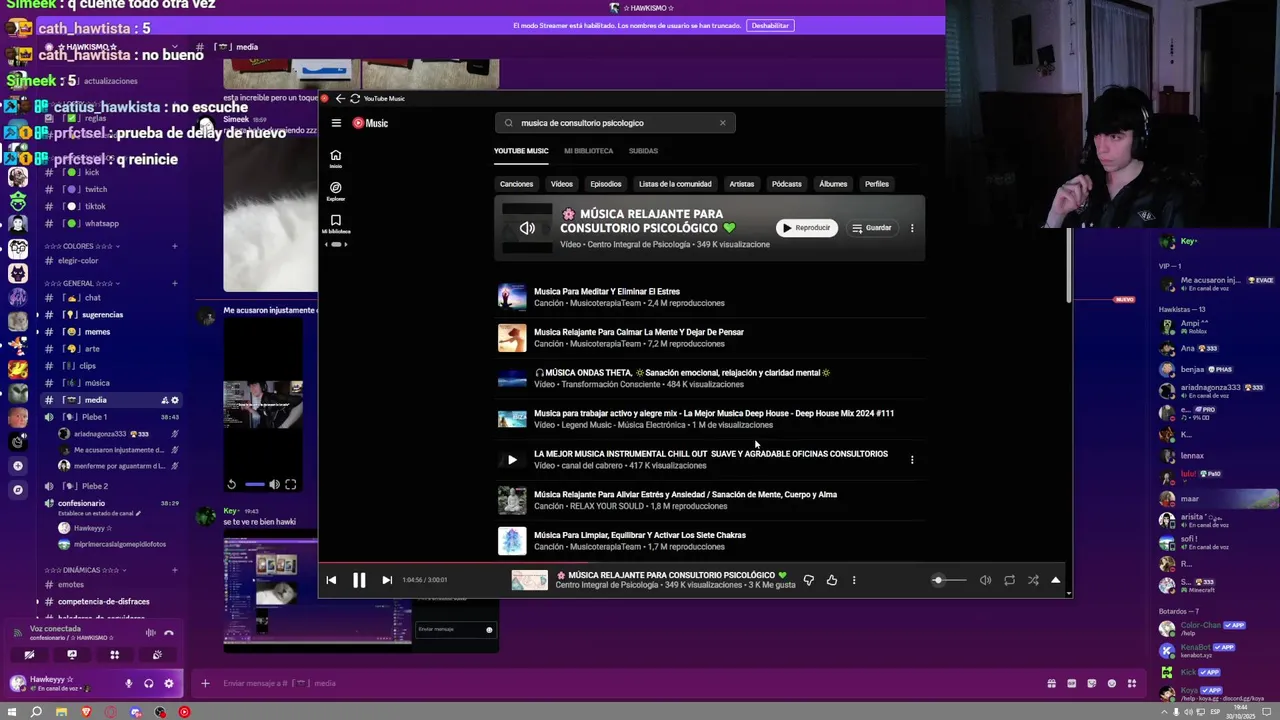Filter results by Pódcasts chip
The image size is (1280, 720).
(787, 184)
